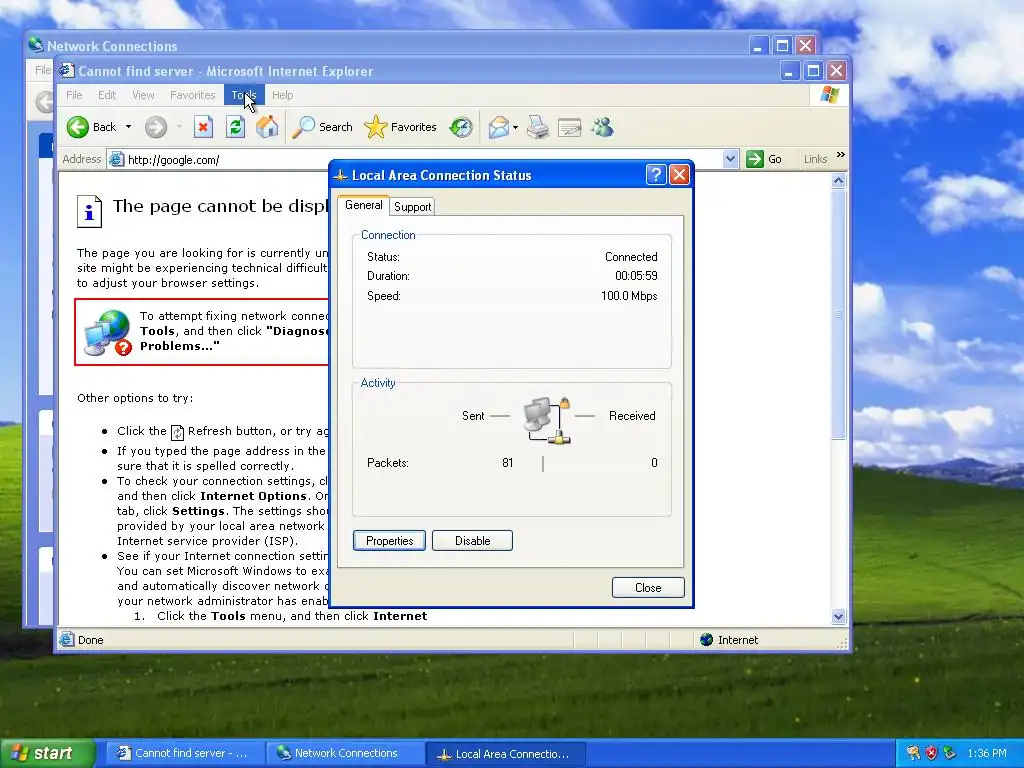Click the Properties button
Screen dimensions: 1024x768
[389, 541]
